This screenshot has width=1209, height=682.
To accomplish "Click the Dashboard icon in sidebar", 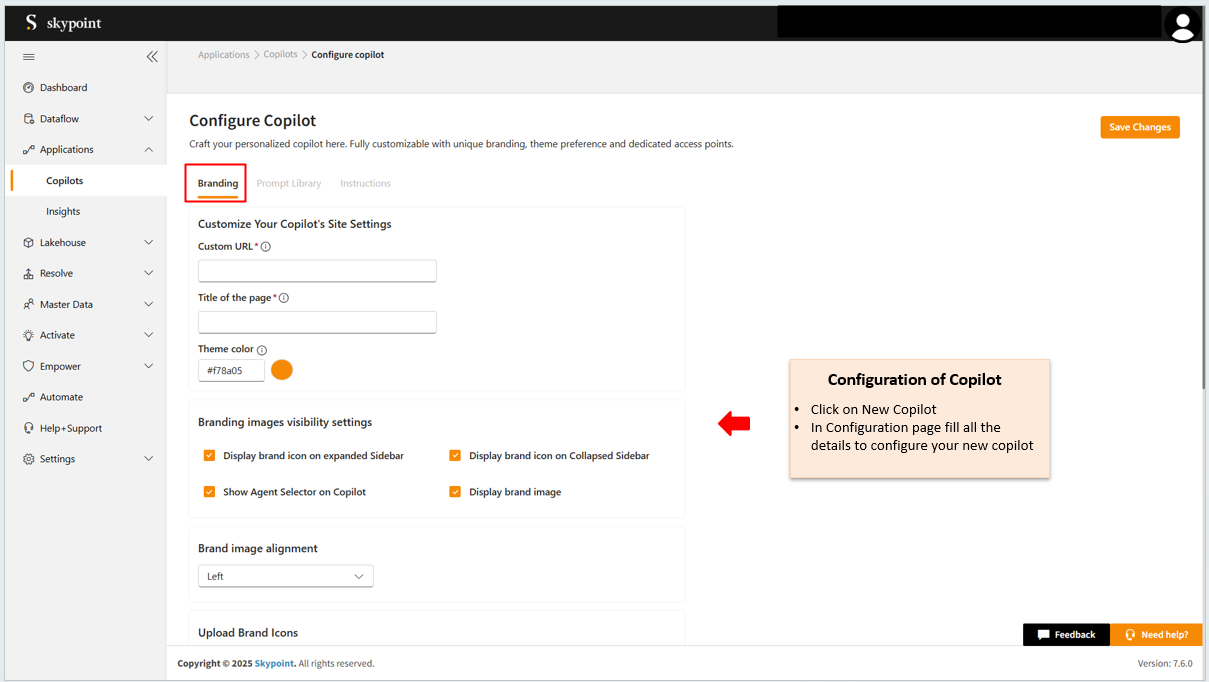I will pyautogui.click(x=29, y=88).
